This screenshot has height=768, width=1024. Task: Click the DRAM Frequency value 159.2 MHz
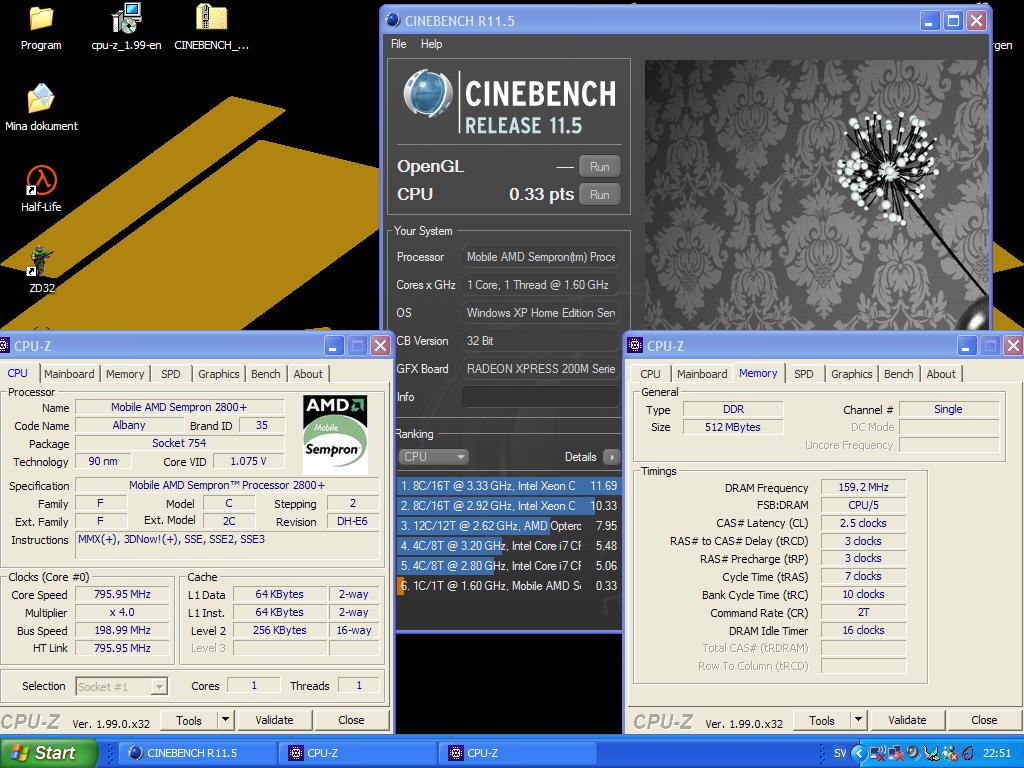coord(863,487)
